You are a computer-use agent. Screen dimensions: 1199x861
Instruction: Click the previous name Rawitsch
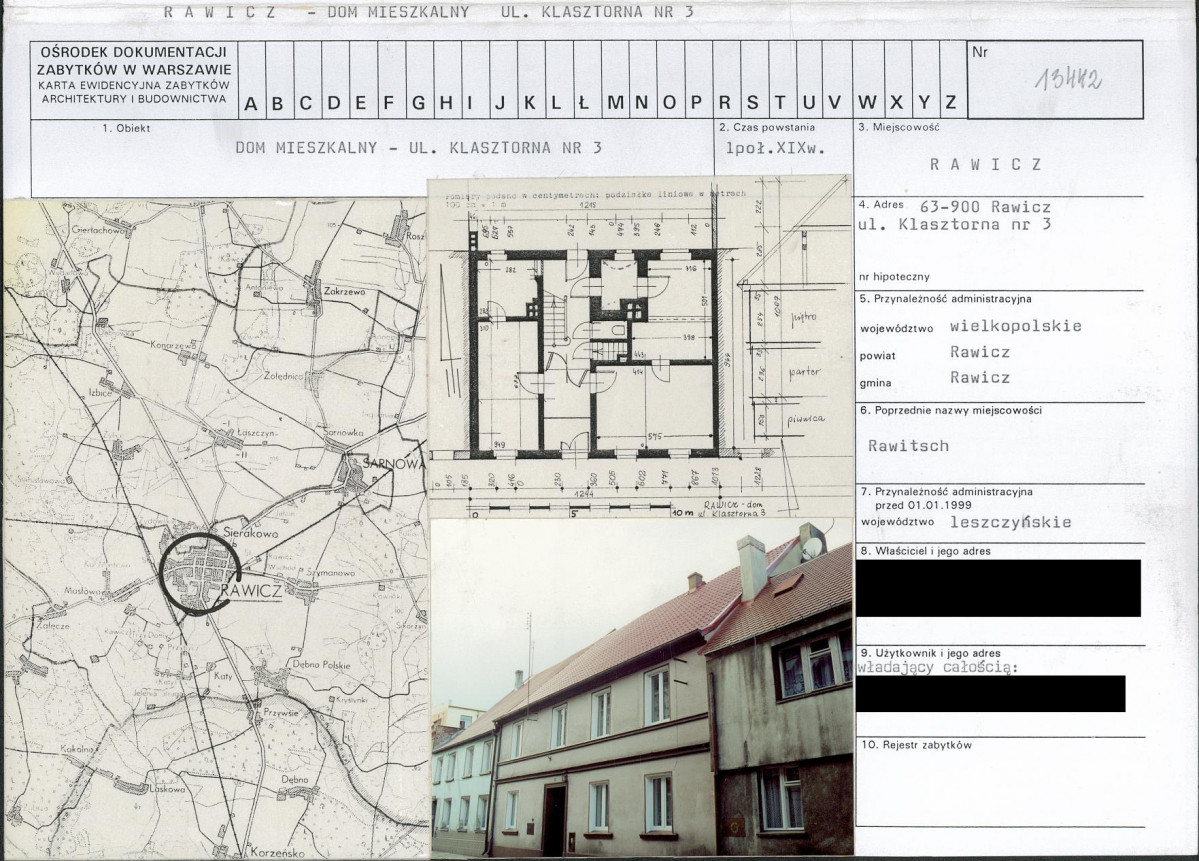908,446
